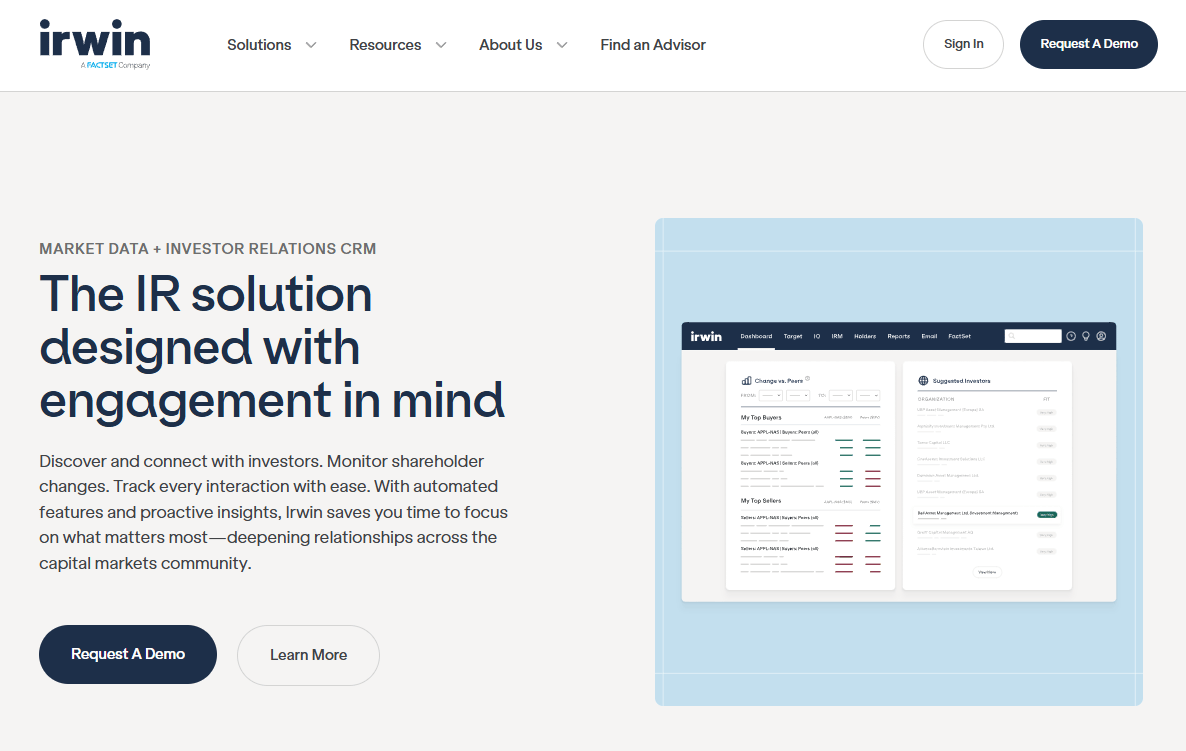
Task: Click the Sign In button
Action: (x=964, y=44)
